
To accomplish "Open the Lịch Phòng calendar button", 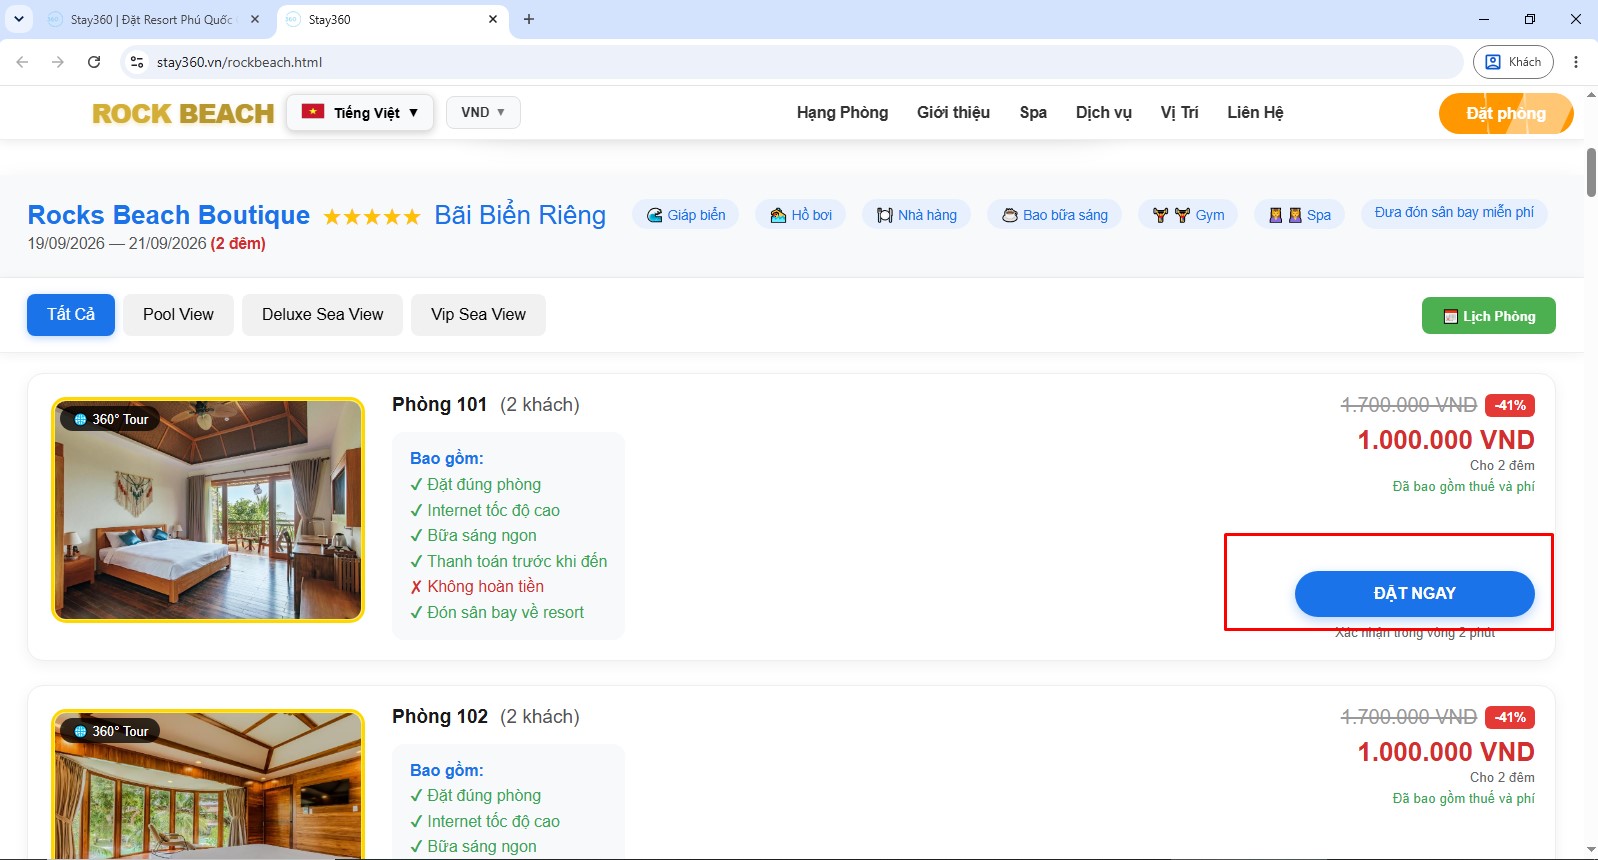I will tap(1489, 316).
